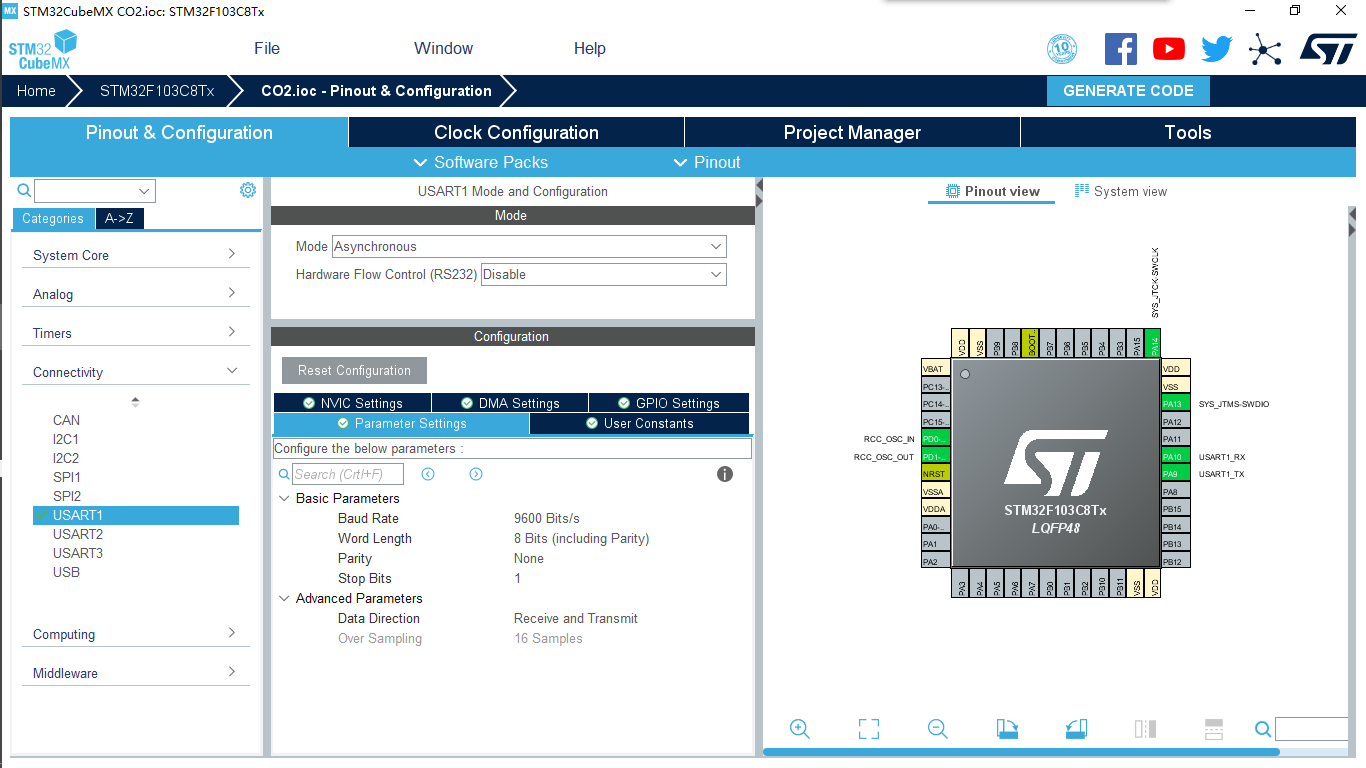Open the YouTube link icon
Screen dimensions: 1366x768
coord(1169,48)
